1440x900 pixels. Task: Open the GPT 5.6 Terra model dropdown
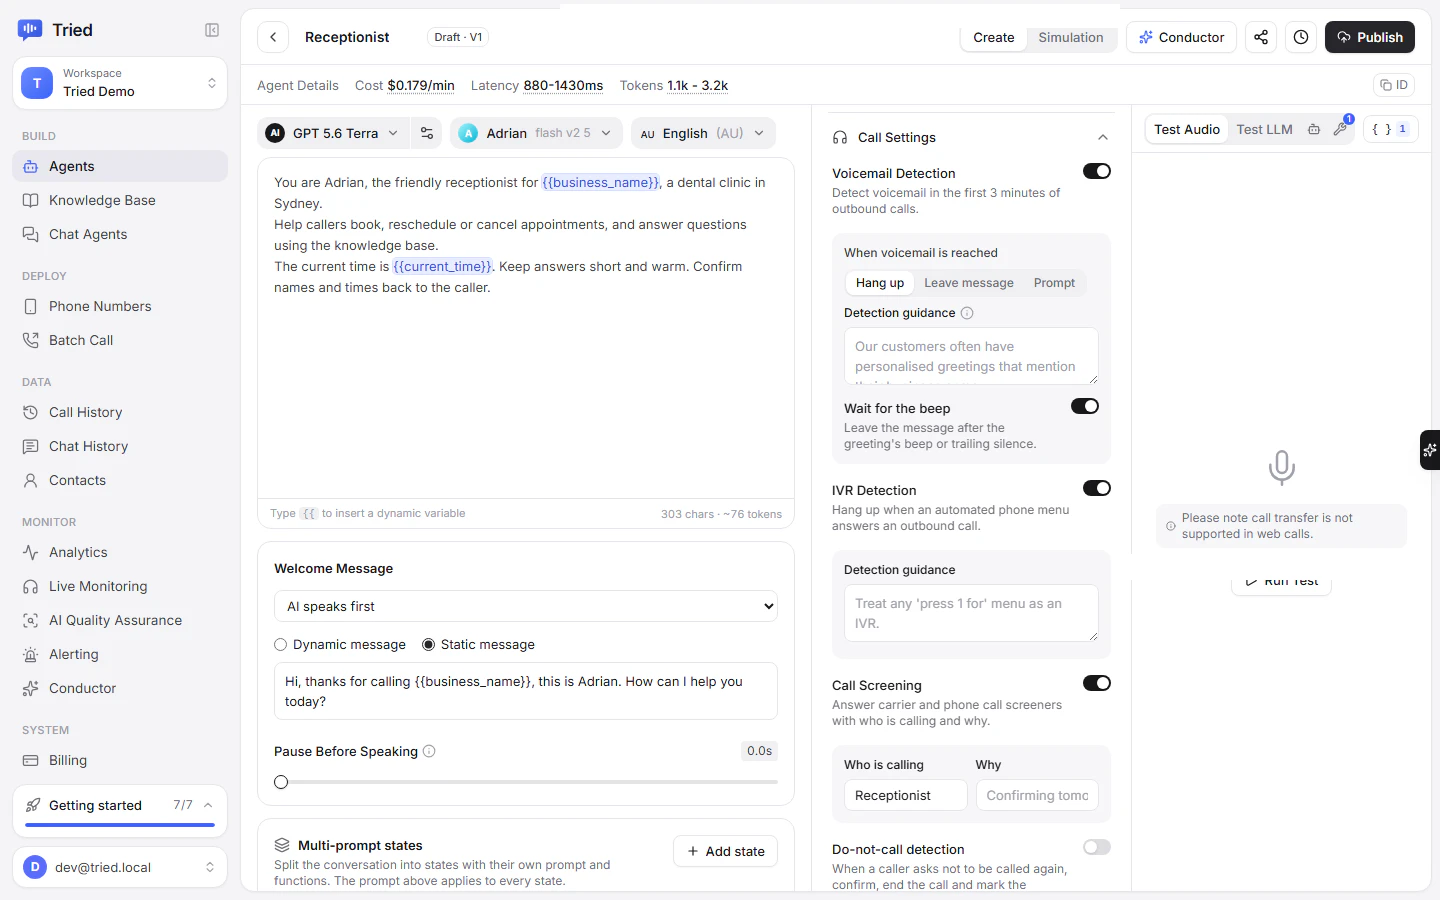click(333, 133)
